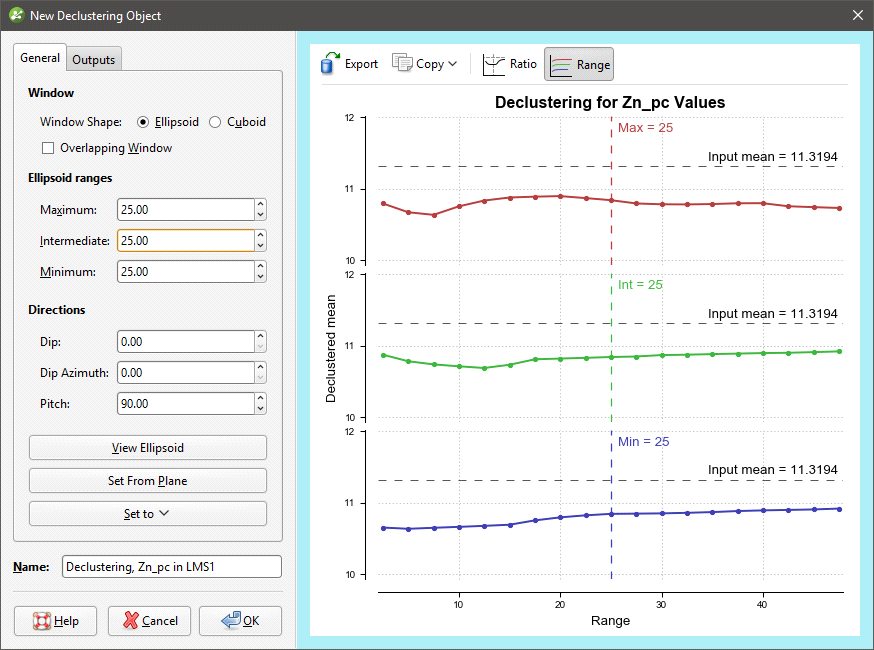Choose Cuboid window shape option
The height and width of the screenshot is (650, 874).
coord(215,122)
